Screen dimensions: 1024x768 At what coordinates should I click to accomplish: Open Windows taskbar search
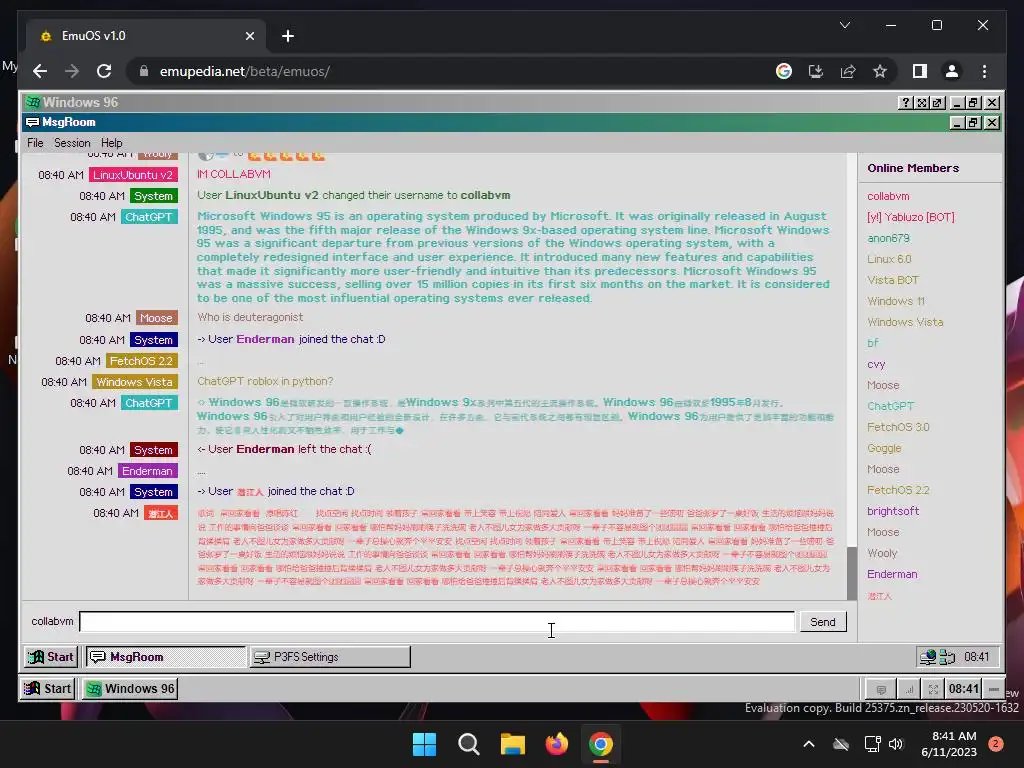469,744
